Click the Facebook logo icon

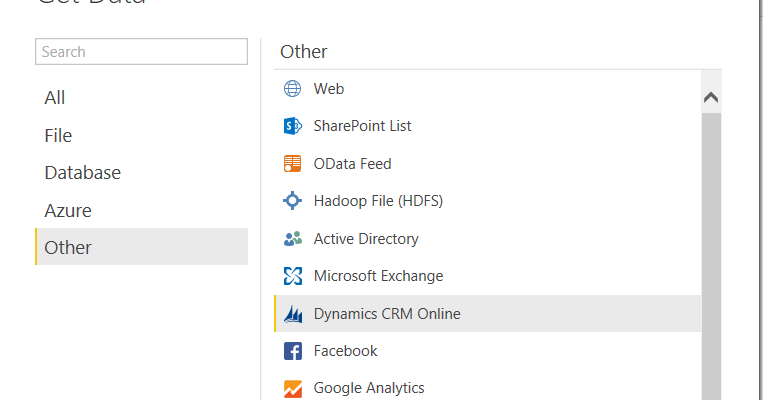click(292, 351)
